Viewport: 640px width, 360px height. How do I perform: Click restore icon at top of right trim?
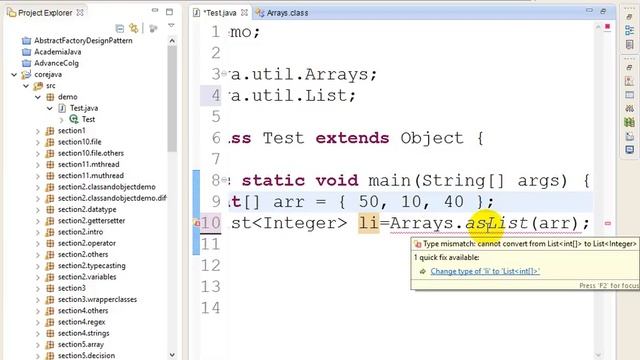629,17
